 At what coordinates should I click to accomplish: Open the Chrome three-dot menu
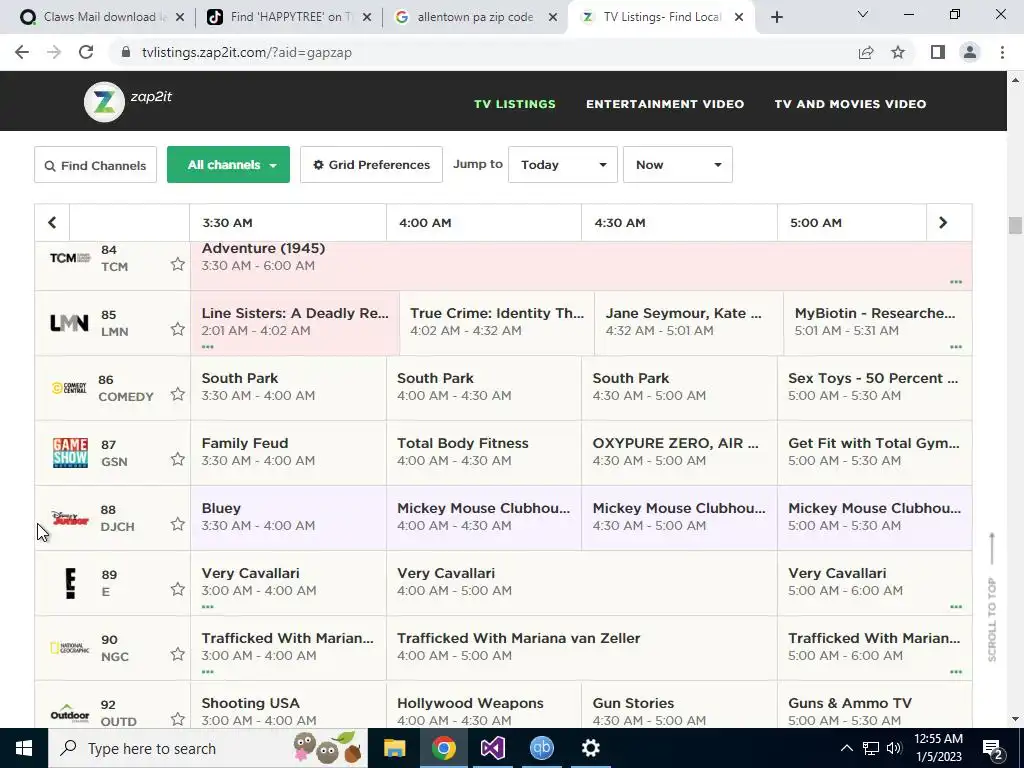click(1002, 52)
